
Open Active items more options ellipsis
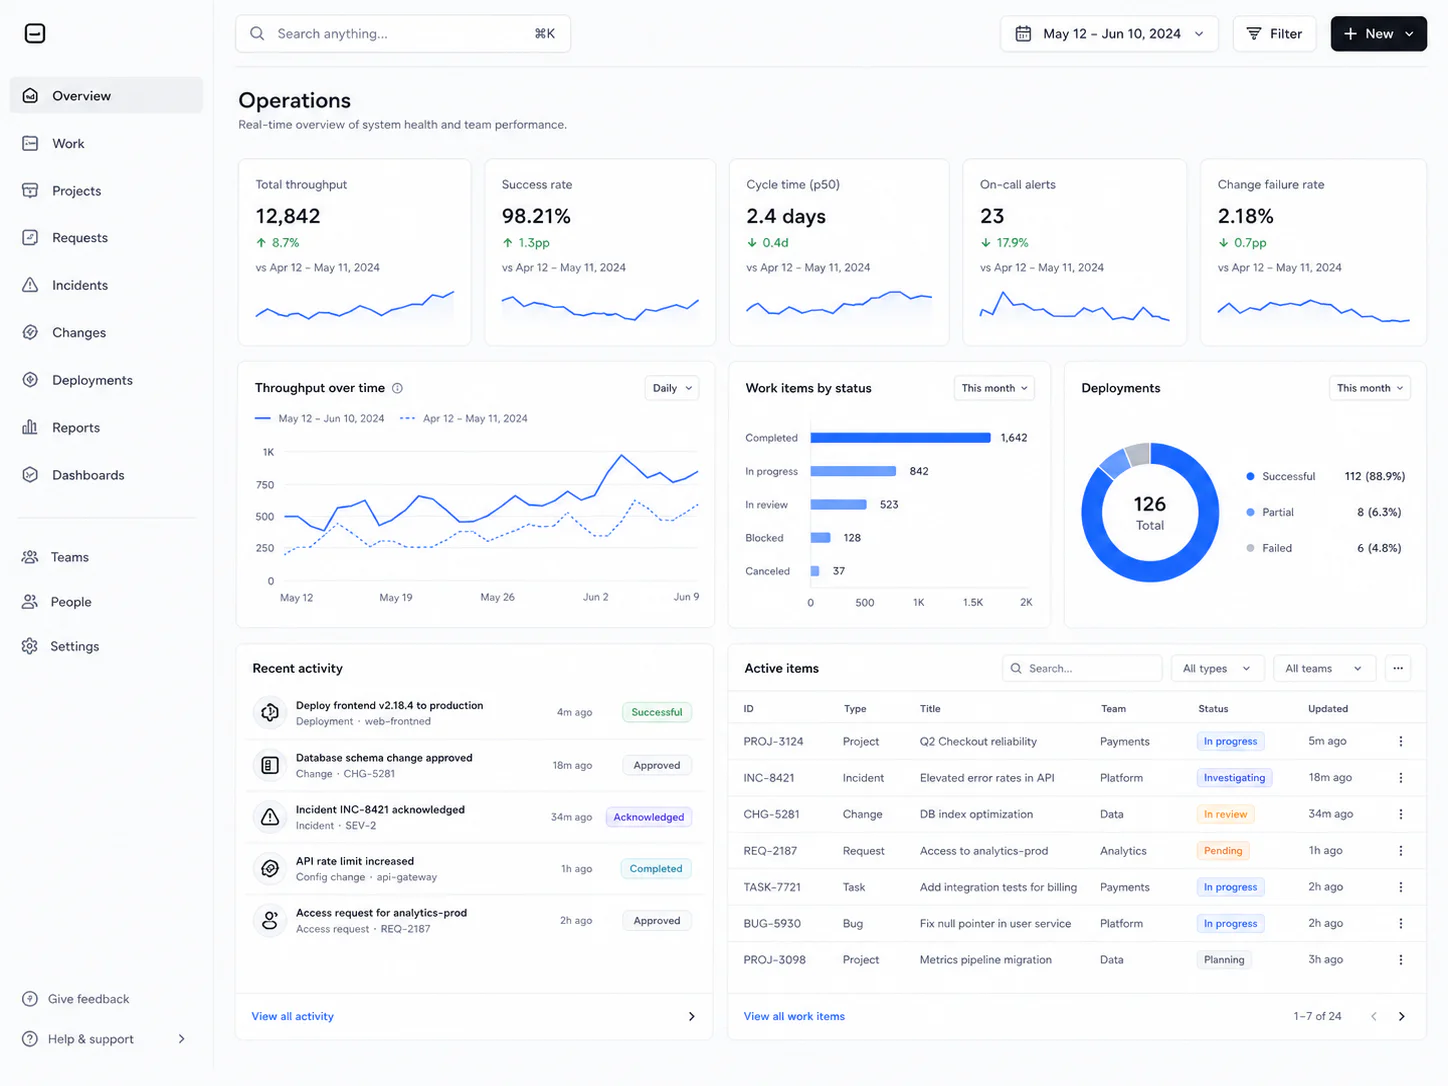coord(1398,668)
